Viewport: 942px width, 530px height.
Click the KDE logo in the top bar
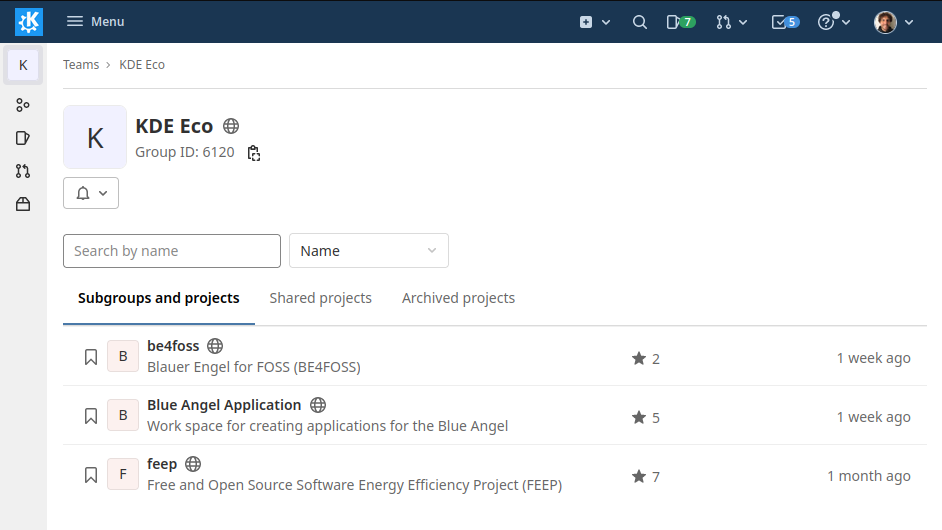coord(29,21)
